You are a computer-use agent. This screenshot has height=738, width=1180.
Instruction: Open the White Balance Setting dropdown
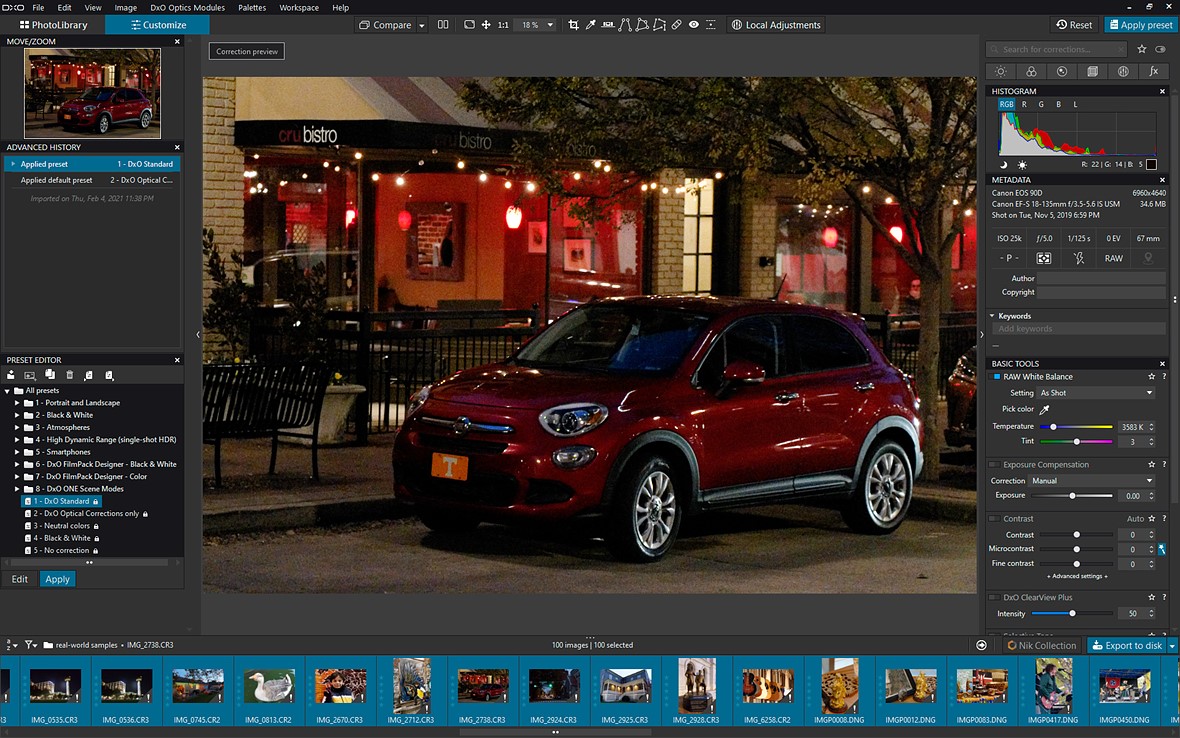click(1095, 393)
